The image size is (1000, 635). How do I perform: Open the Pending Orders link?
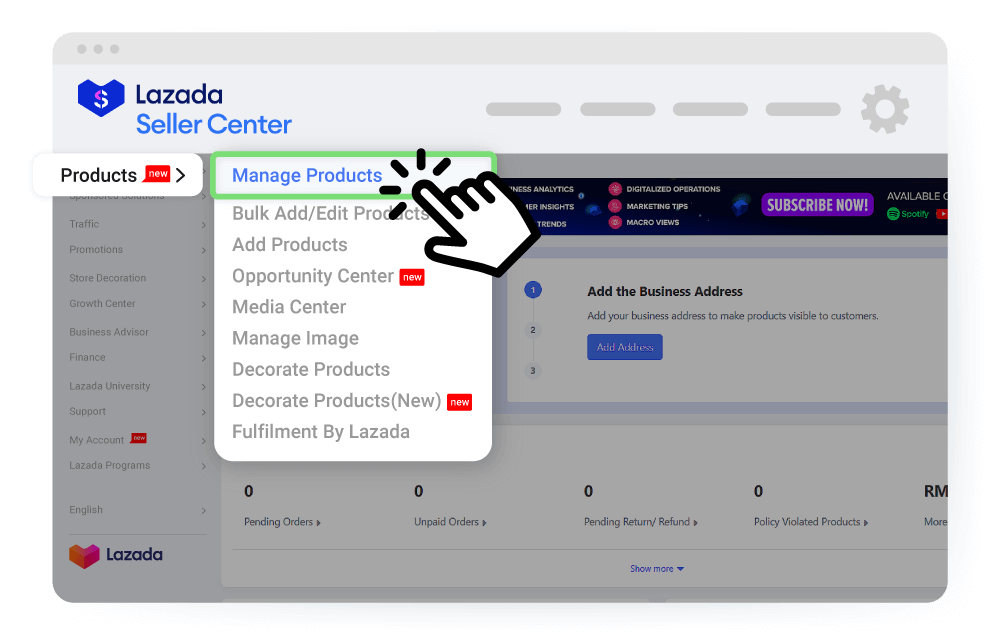point(283,522)
